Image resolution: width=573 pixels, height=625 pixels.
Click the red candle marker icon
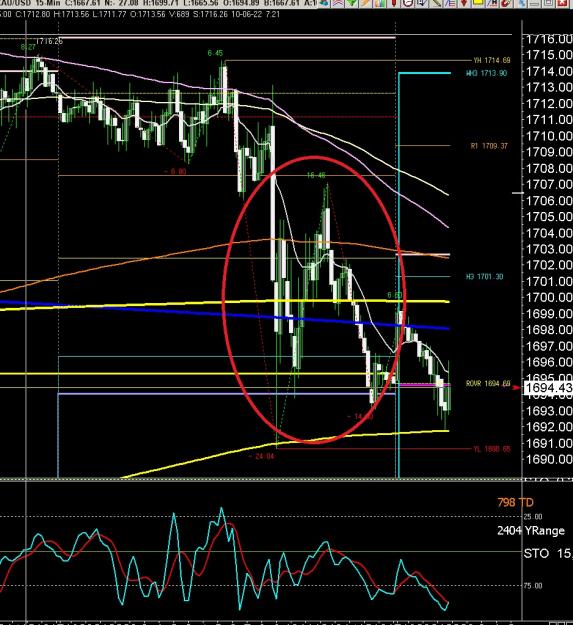pos(394,3)
